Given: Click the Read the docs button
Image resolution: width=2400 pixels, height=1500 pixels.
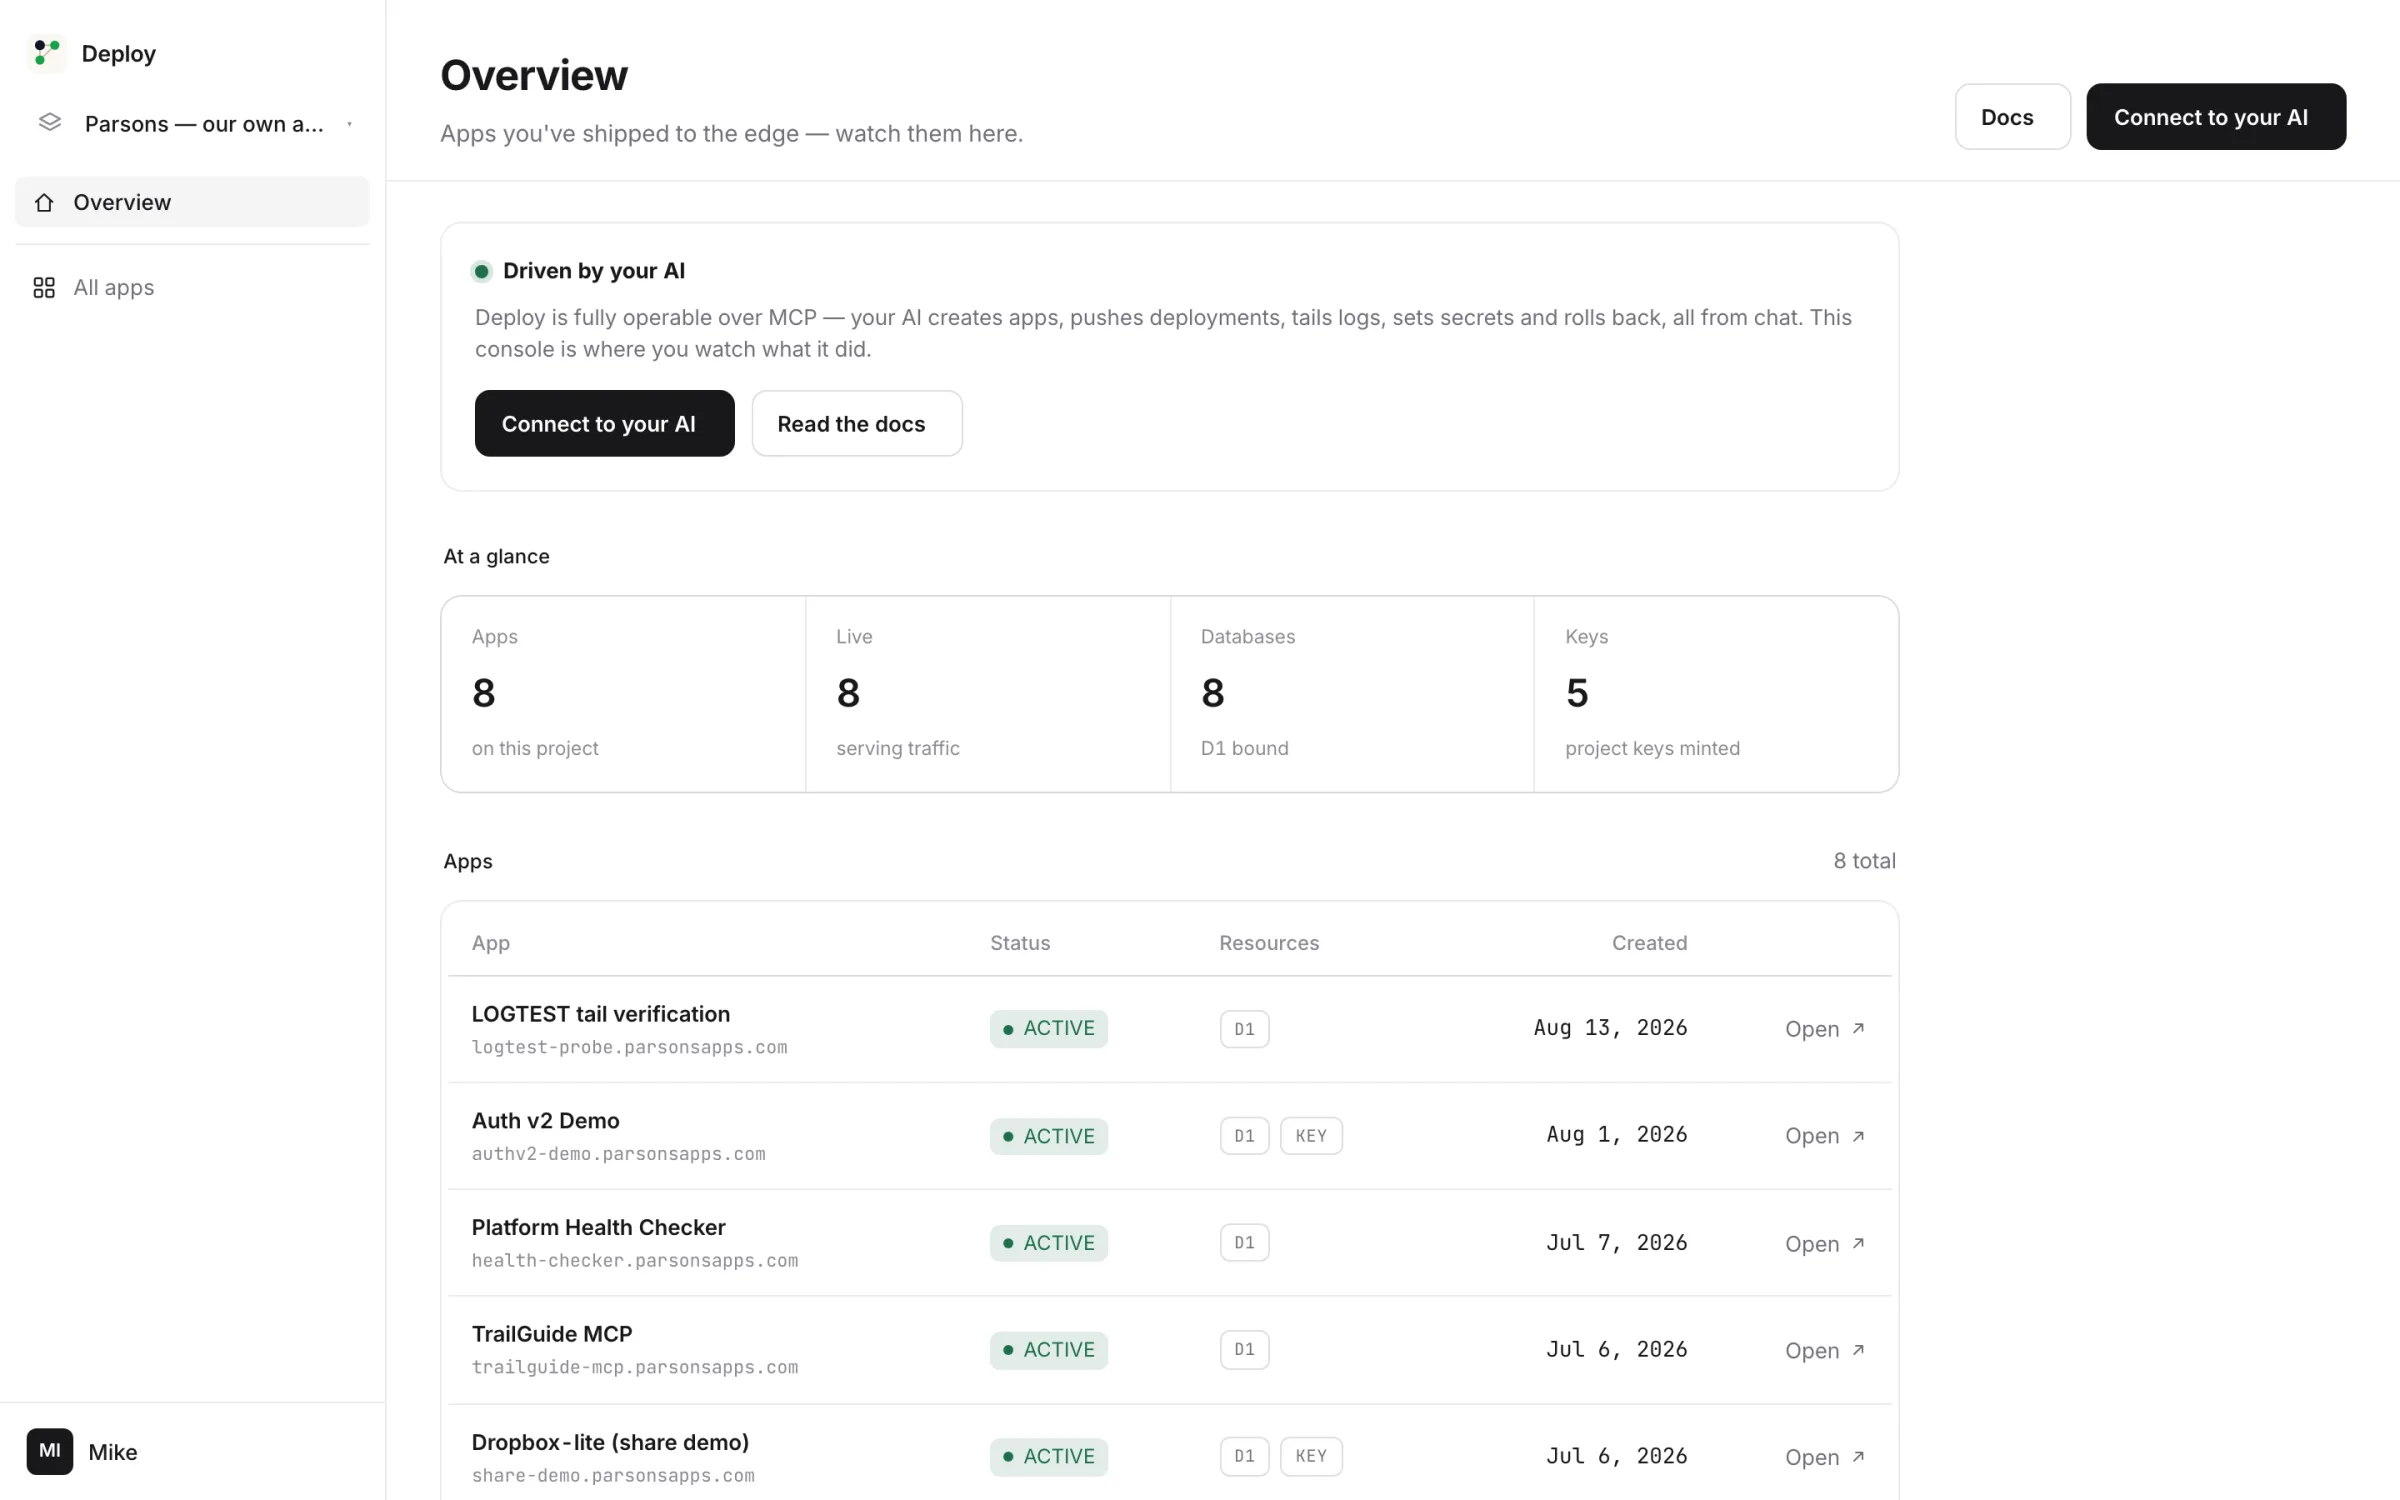Looking at the screenshot, I should (857, 424).
